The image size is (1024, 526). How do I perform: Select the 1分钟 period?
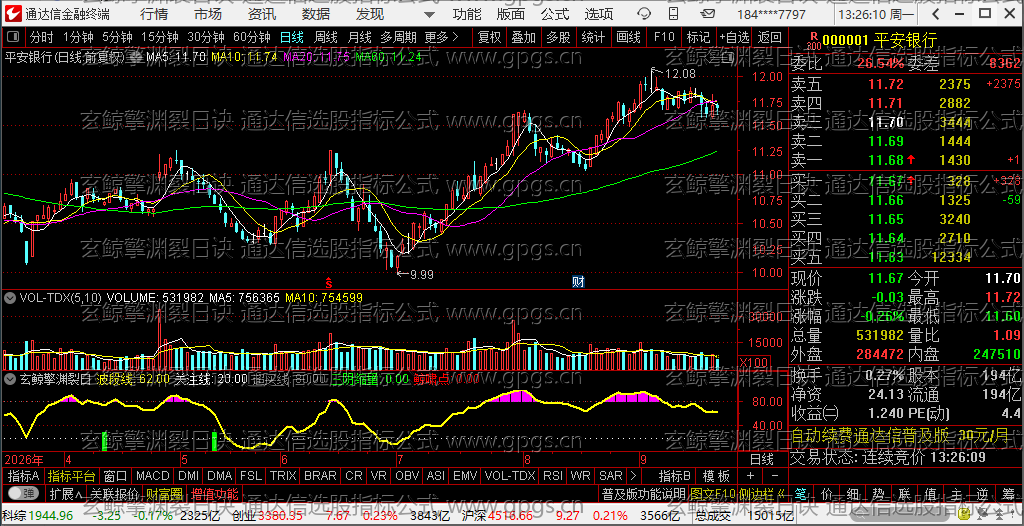(x=78, y=37)
